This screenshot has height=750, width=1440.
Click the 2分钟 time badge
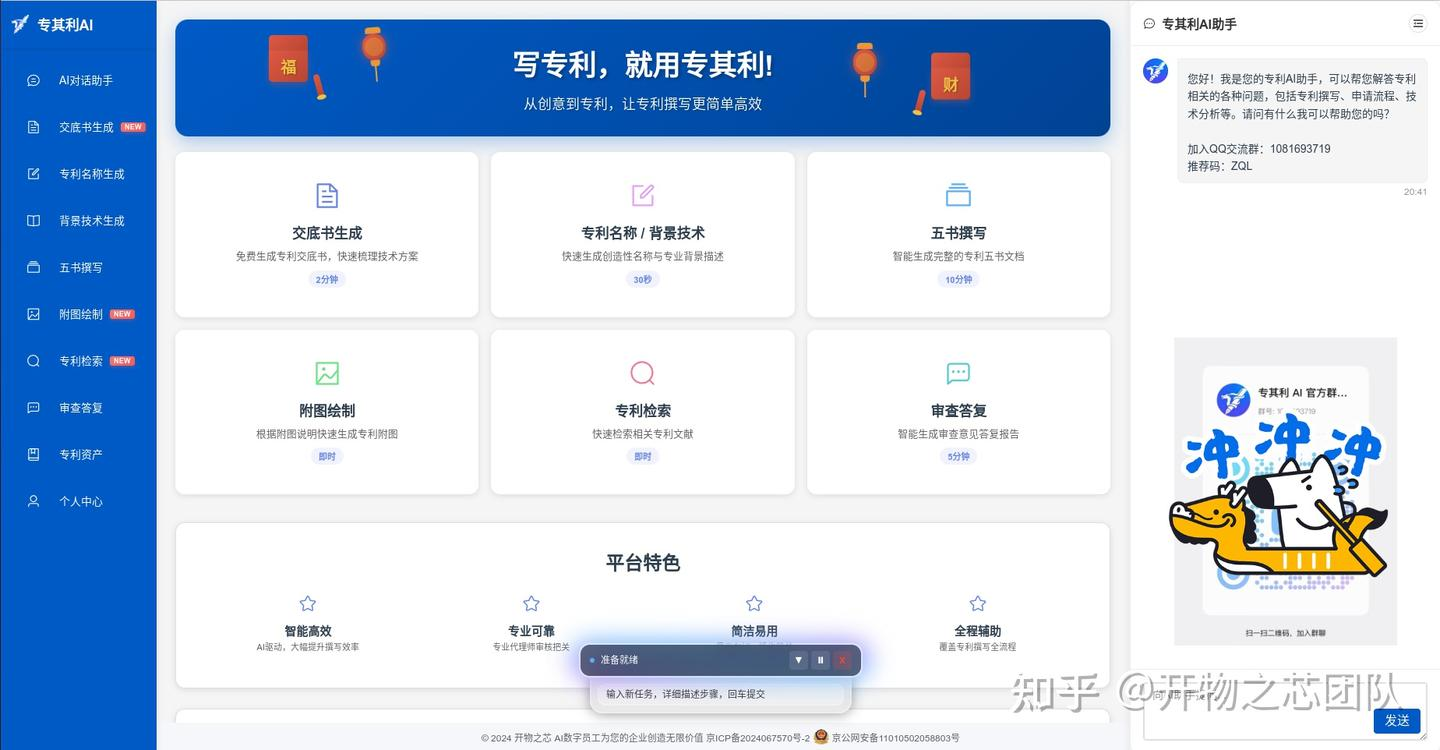pyautogui.click(x=327, y=279)
